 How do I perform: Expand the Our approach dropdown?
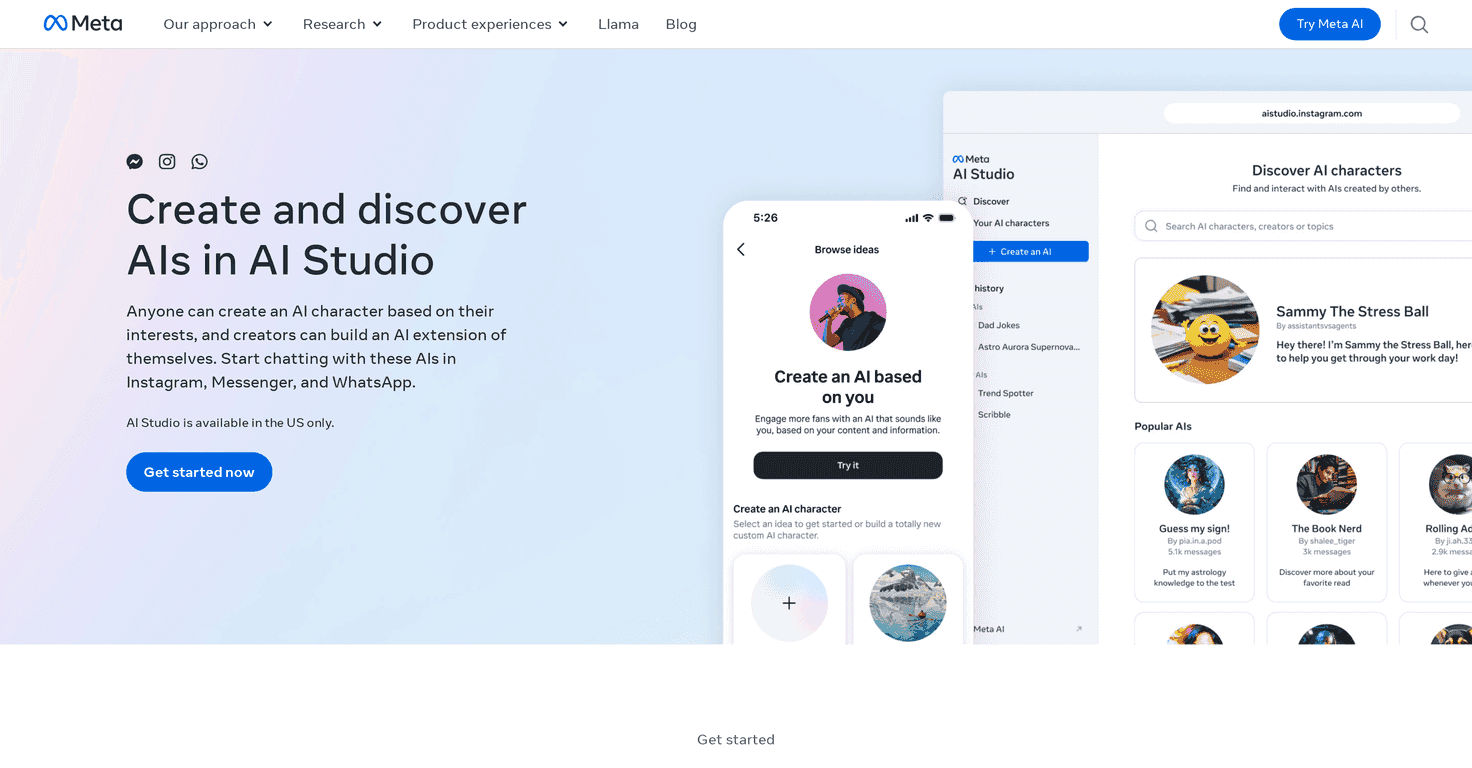tap(217, 24)
